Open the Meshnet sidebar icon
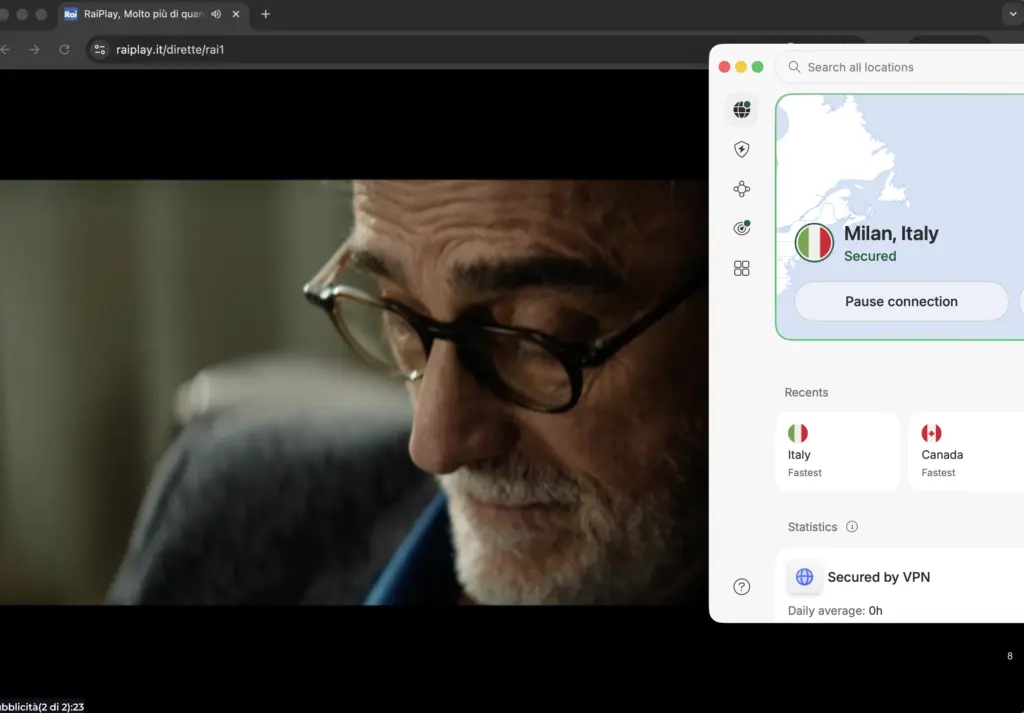 pos(741,189)
